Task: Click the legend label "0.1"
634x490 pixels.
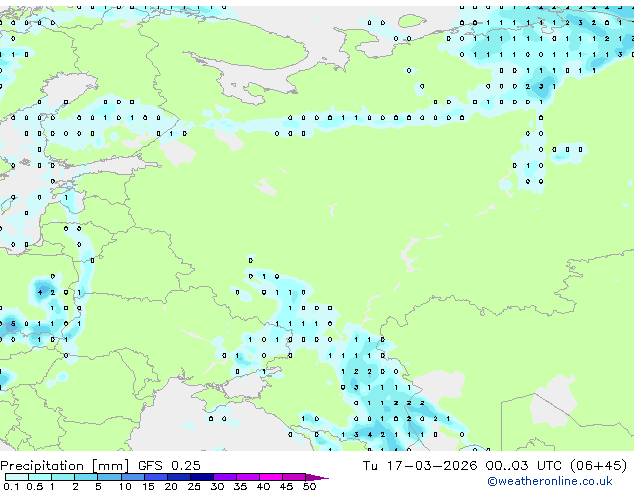Action: [x=11, y=486]
